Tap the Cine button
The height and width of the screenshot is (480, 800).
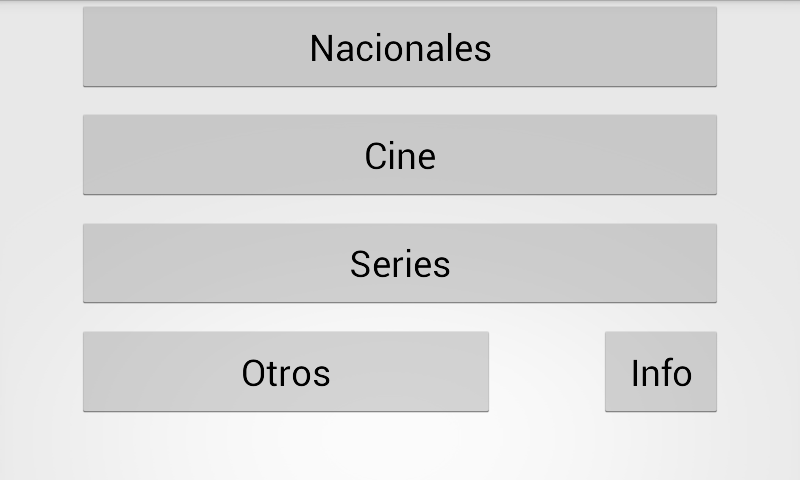click(400, 155)
